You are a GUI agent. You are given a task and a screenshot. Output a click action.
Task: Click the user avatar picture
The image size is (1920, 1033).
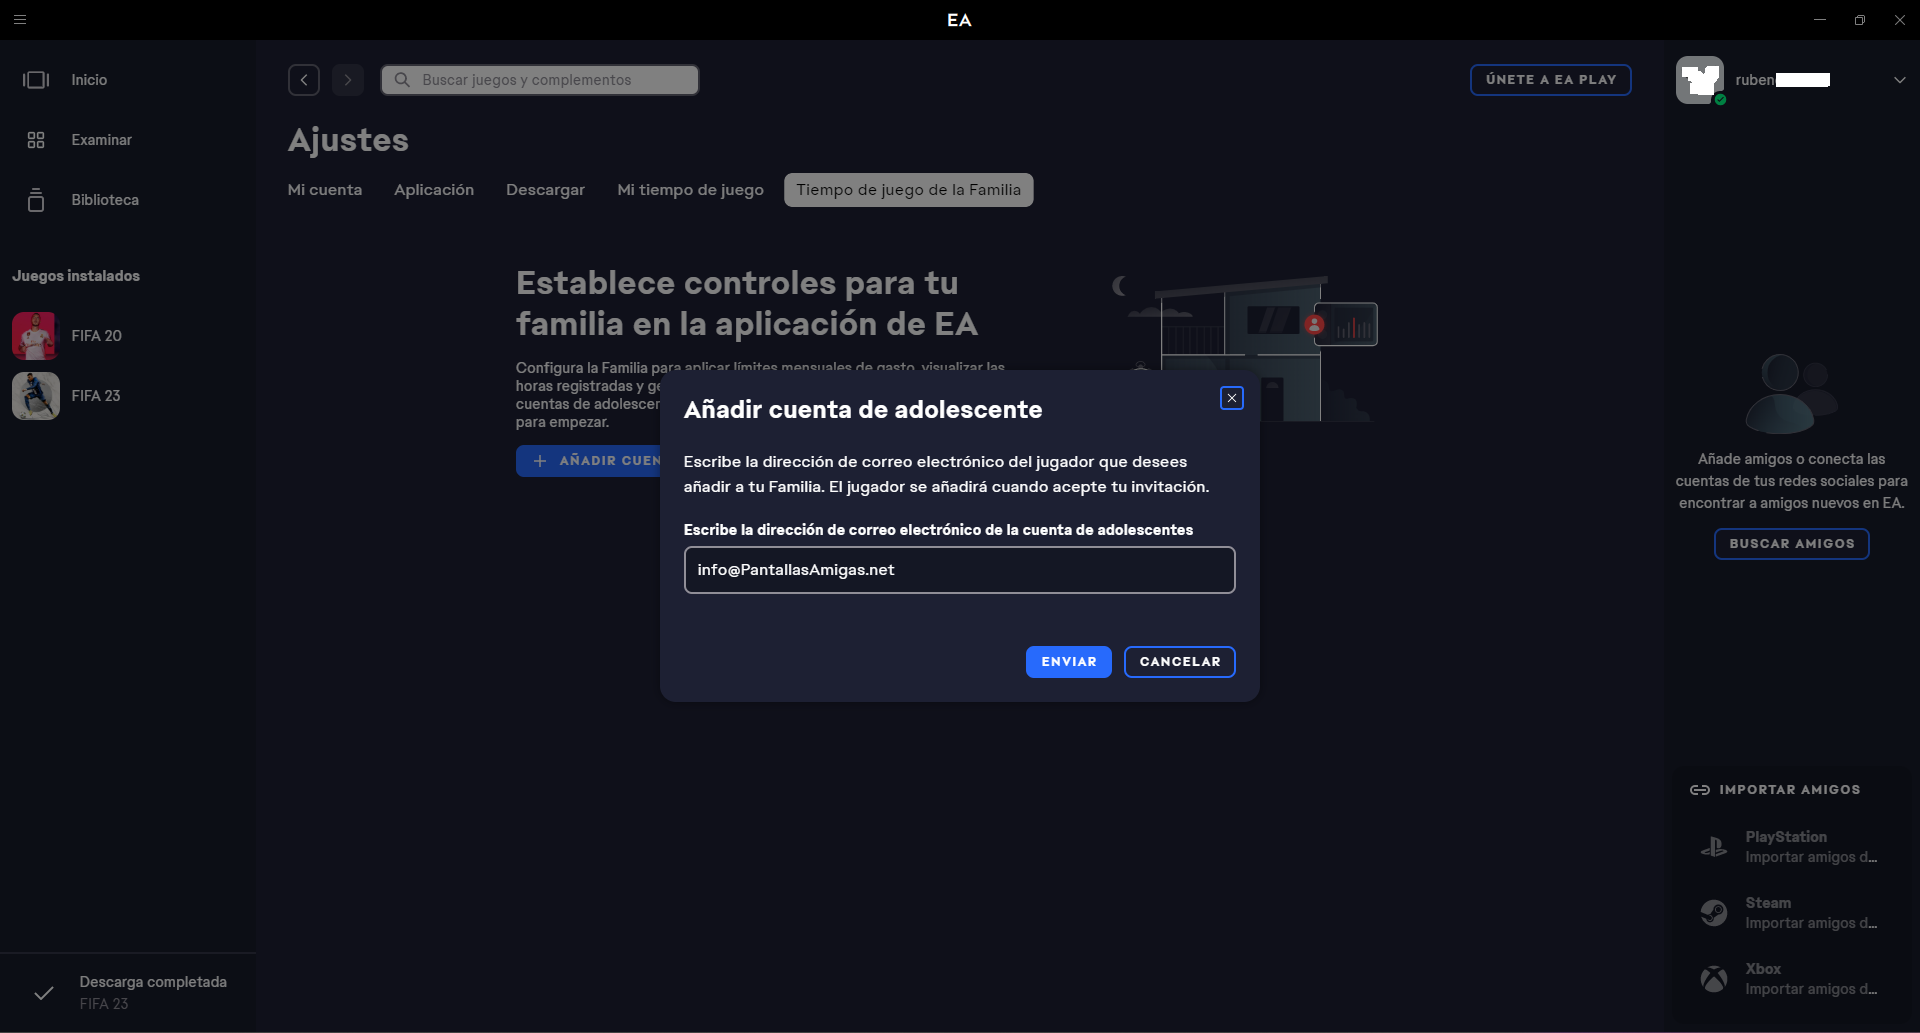click(1700, 80)
